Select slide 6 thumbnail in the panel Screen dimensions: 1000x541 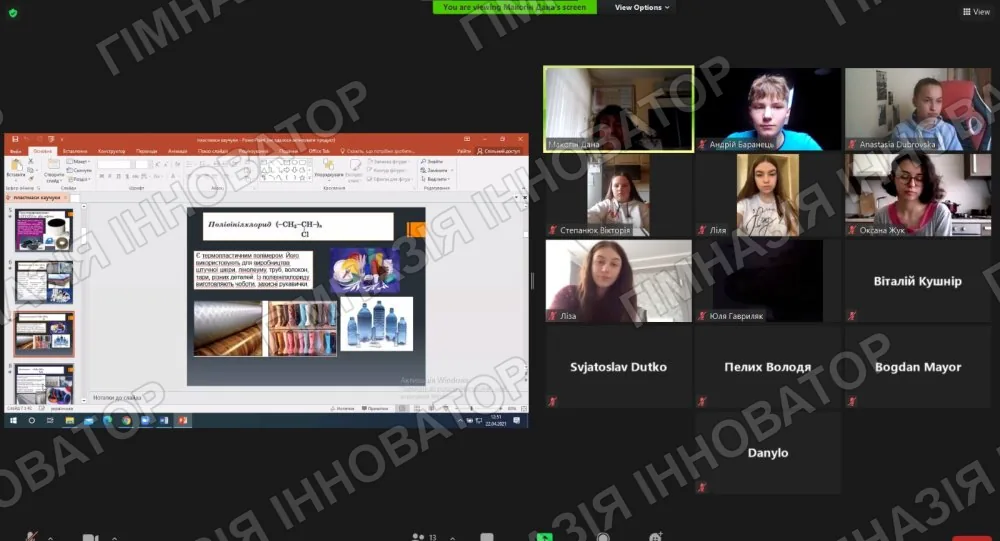(43, 282)
